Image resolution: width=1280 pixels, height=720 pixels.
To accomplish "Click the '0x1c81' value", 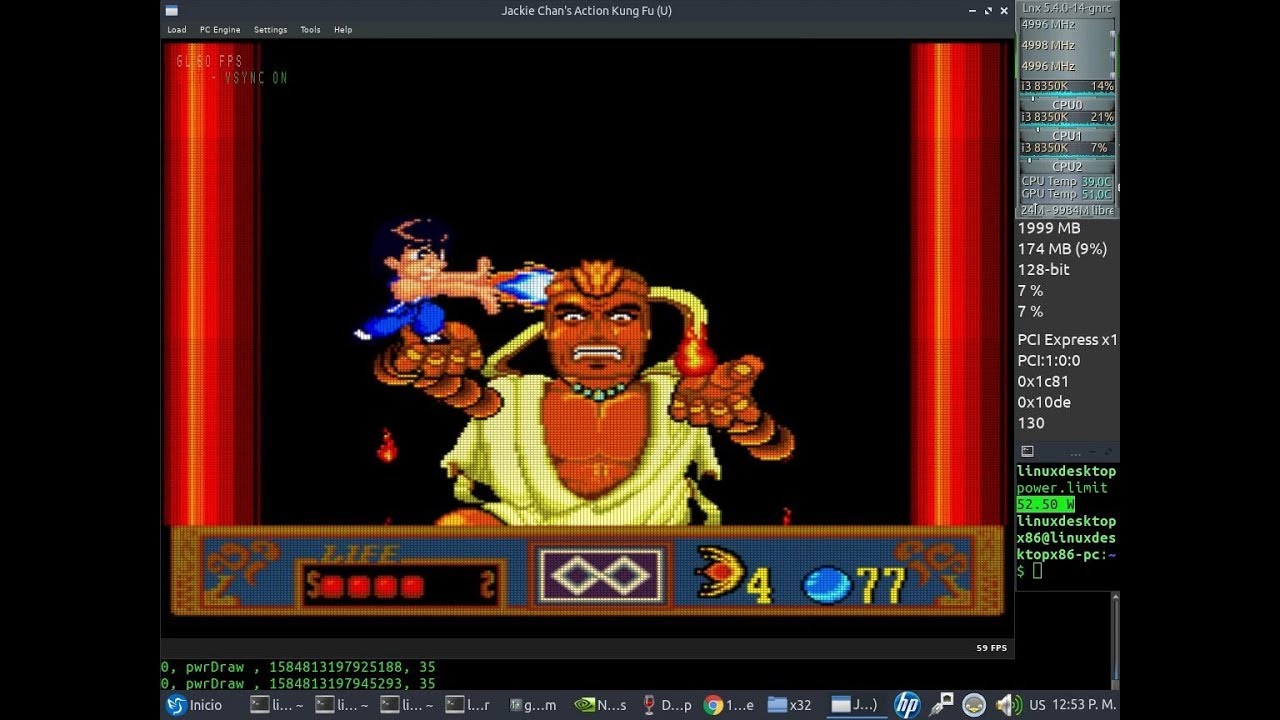I will point(1043,382).
